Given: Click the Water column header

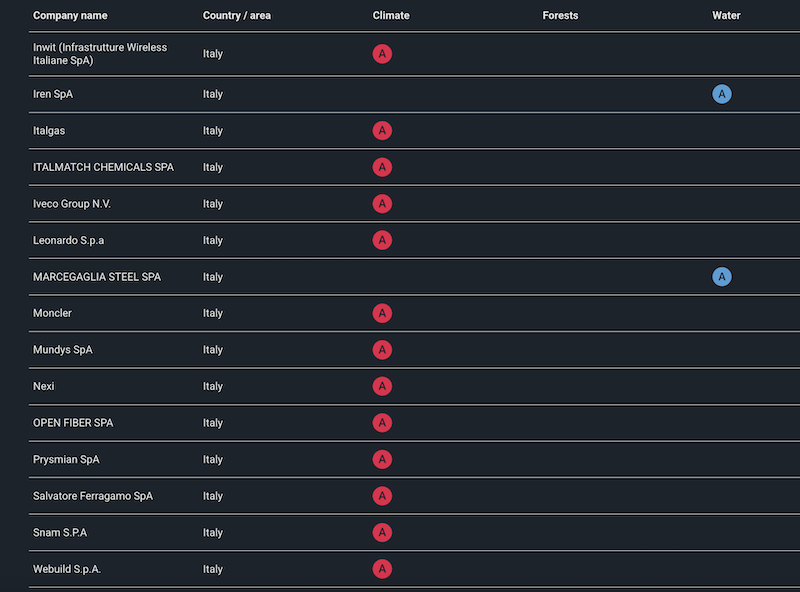Looking at the screenshot, I should [x=726, y=16].
